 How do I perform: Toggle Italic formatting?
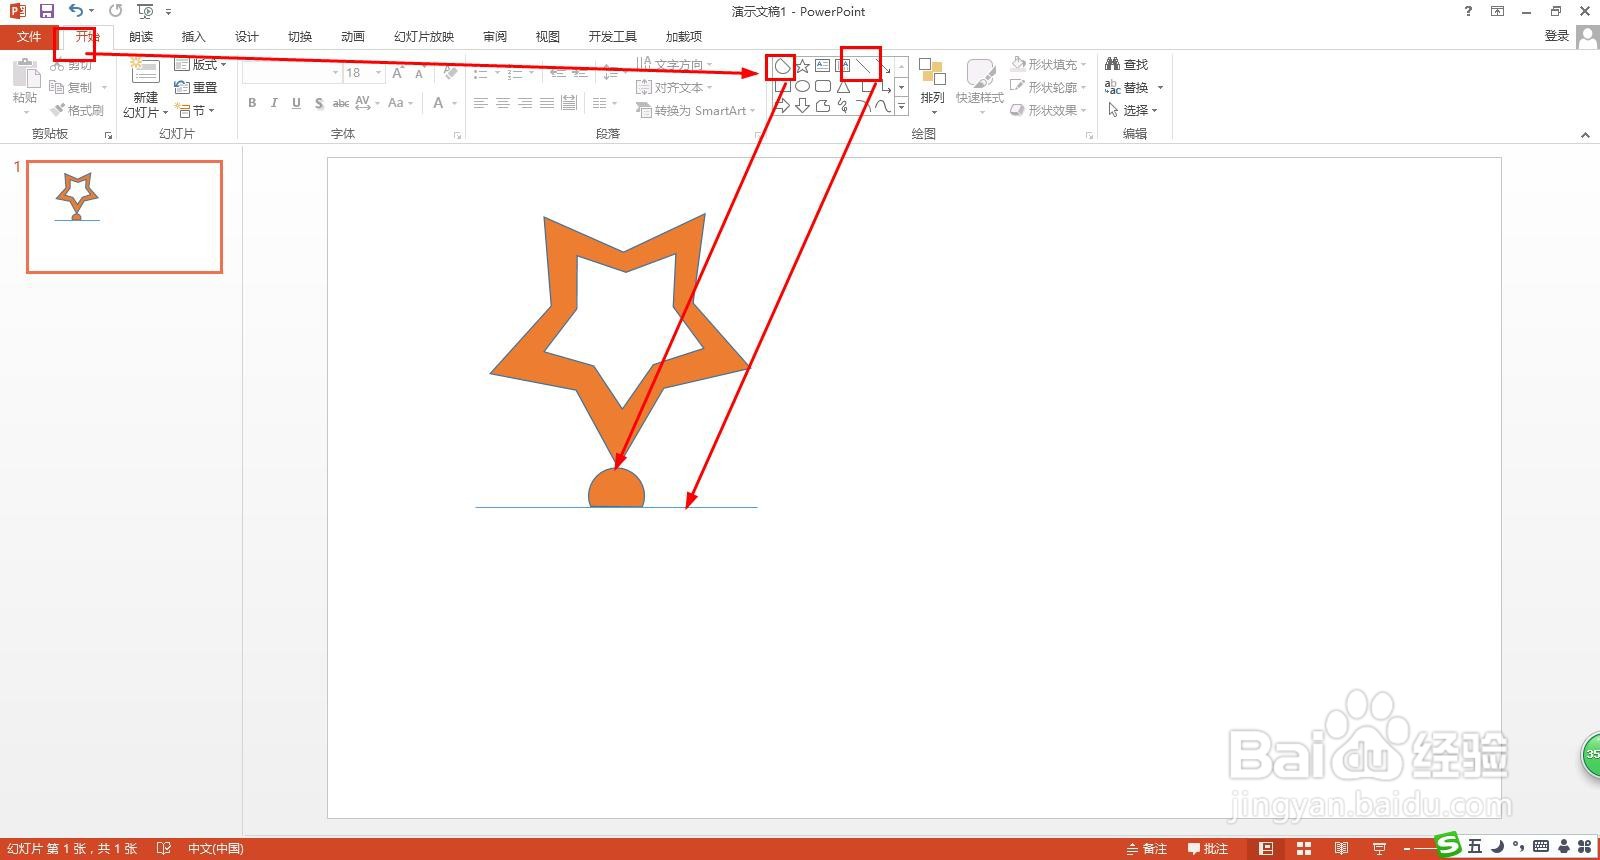274,103
